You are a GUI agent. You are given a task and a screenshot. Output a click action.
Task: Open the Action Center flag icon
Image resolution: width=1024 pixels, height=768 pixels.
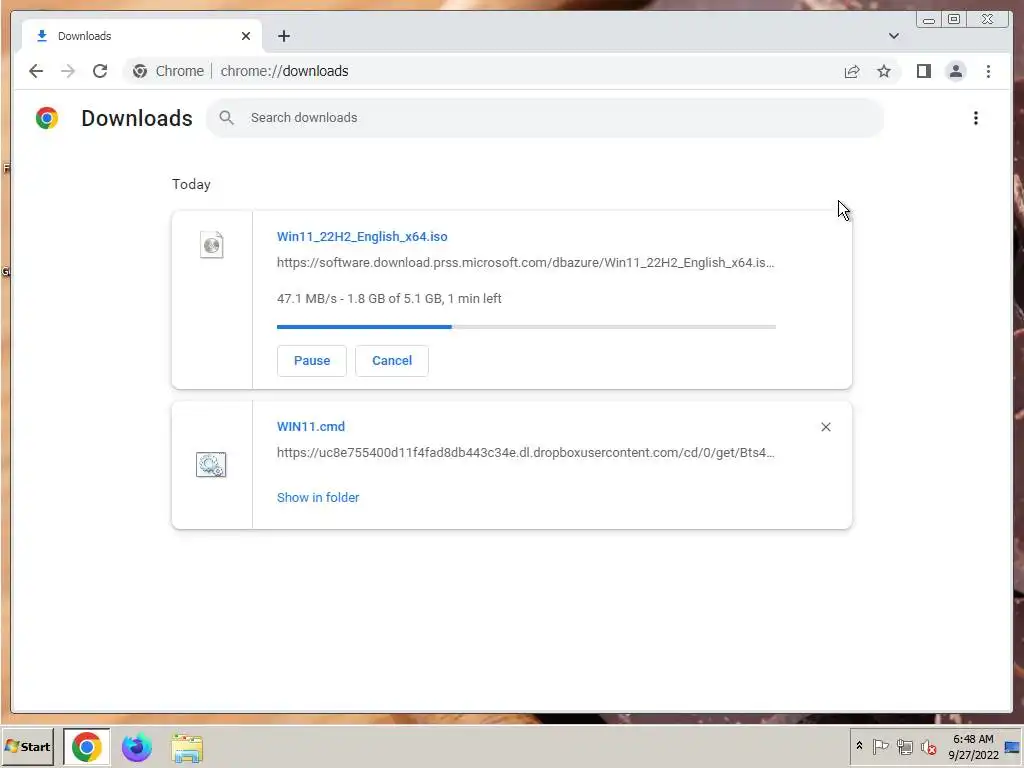pos(880,746)
